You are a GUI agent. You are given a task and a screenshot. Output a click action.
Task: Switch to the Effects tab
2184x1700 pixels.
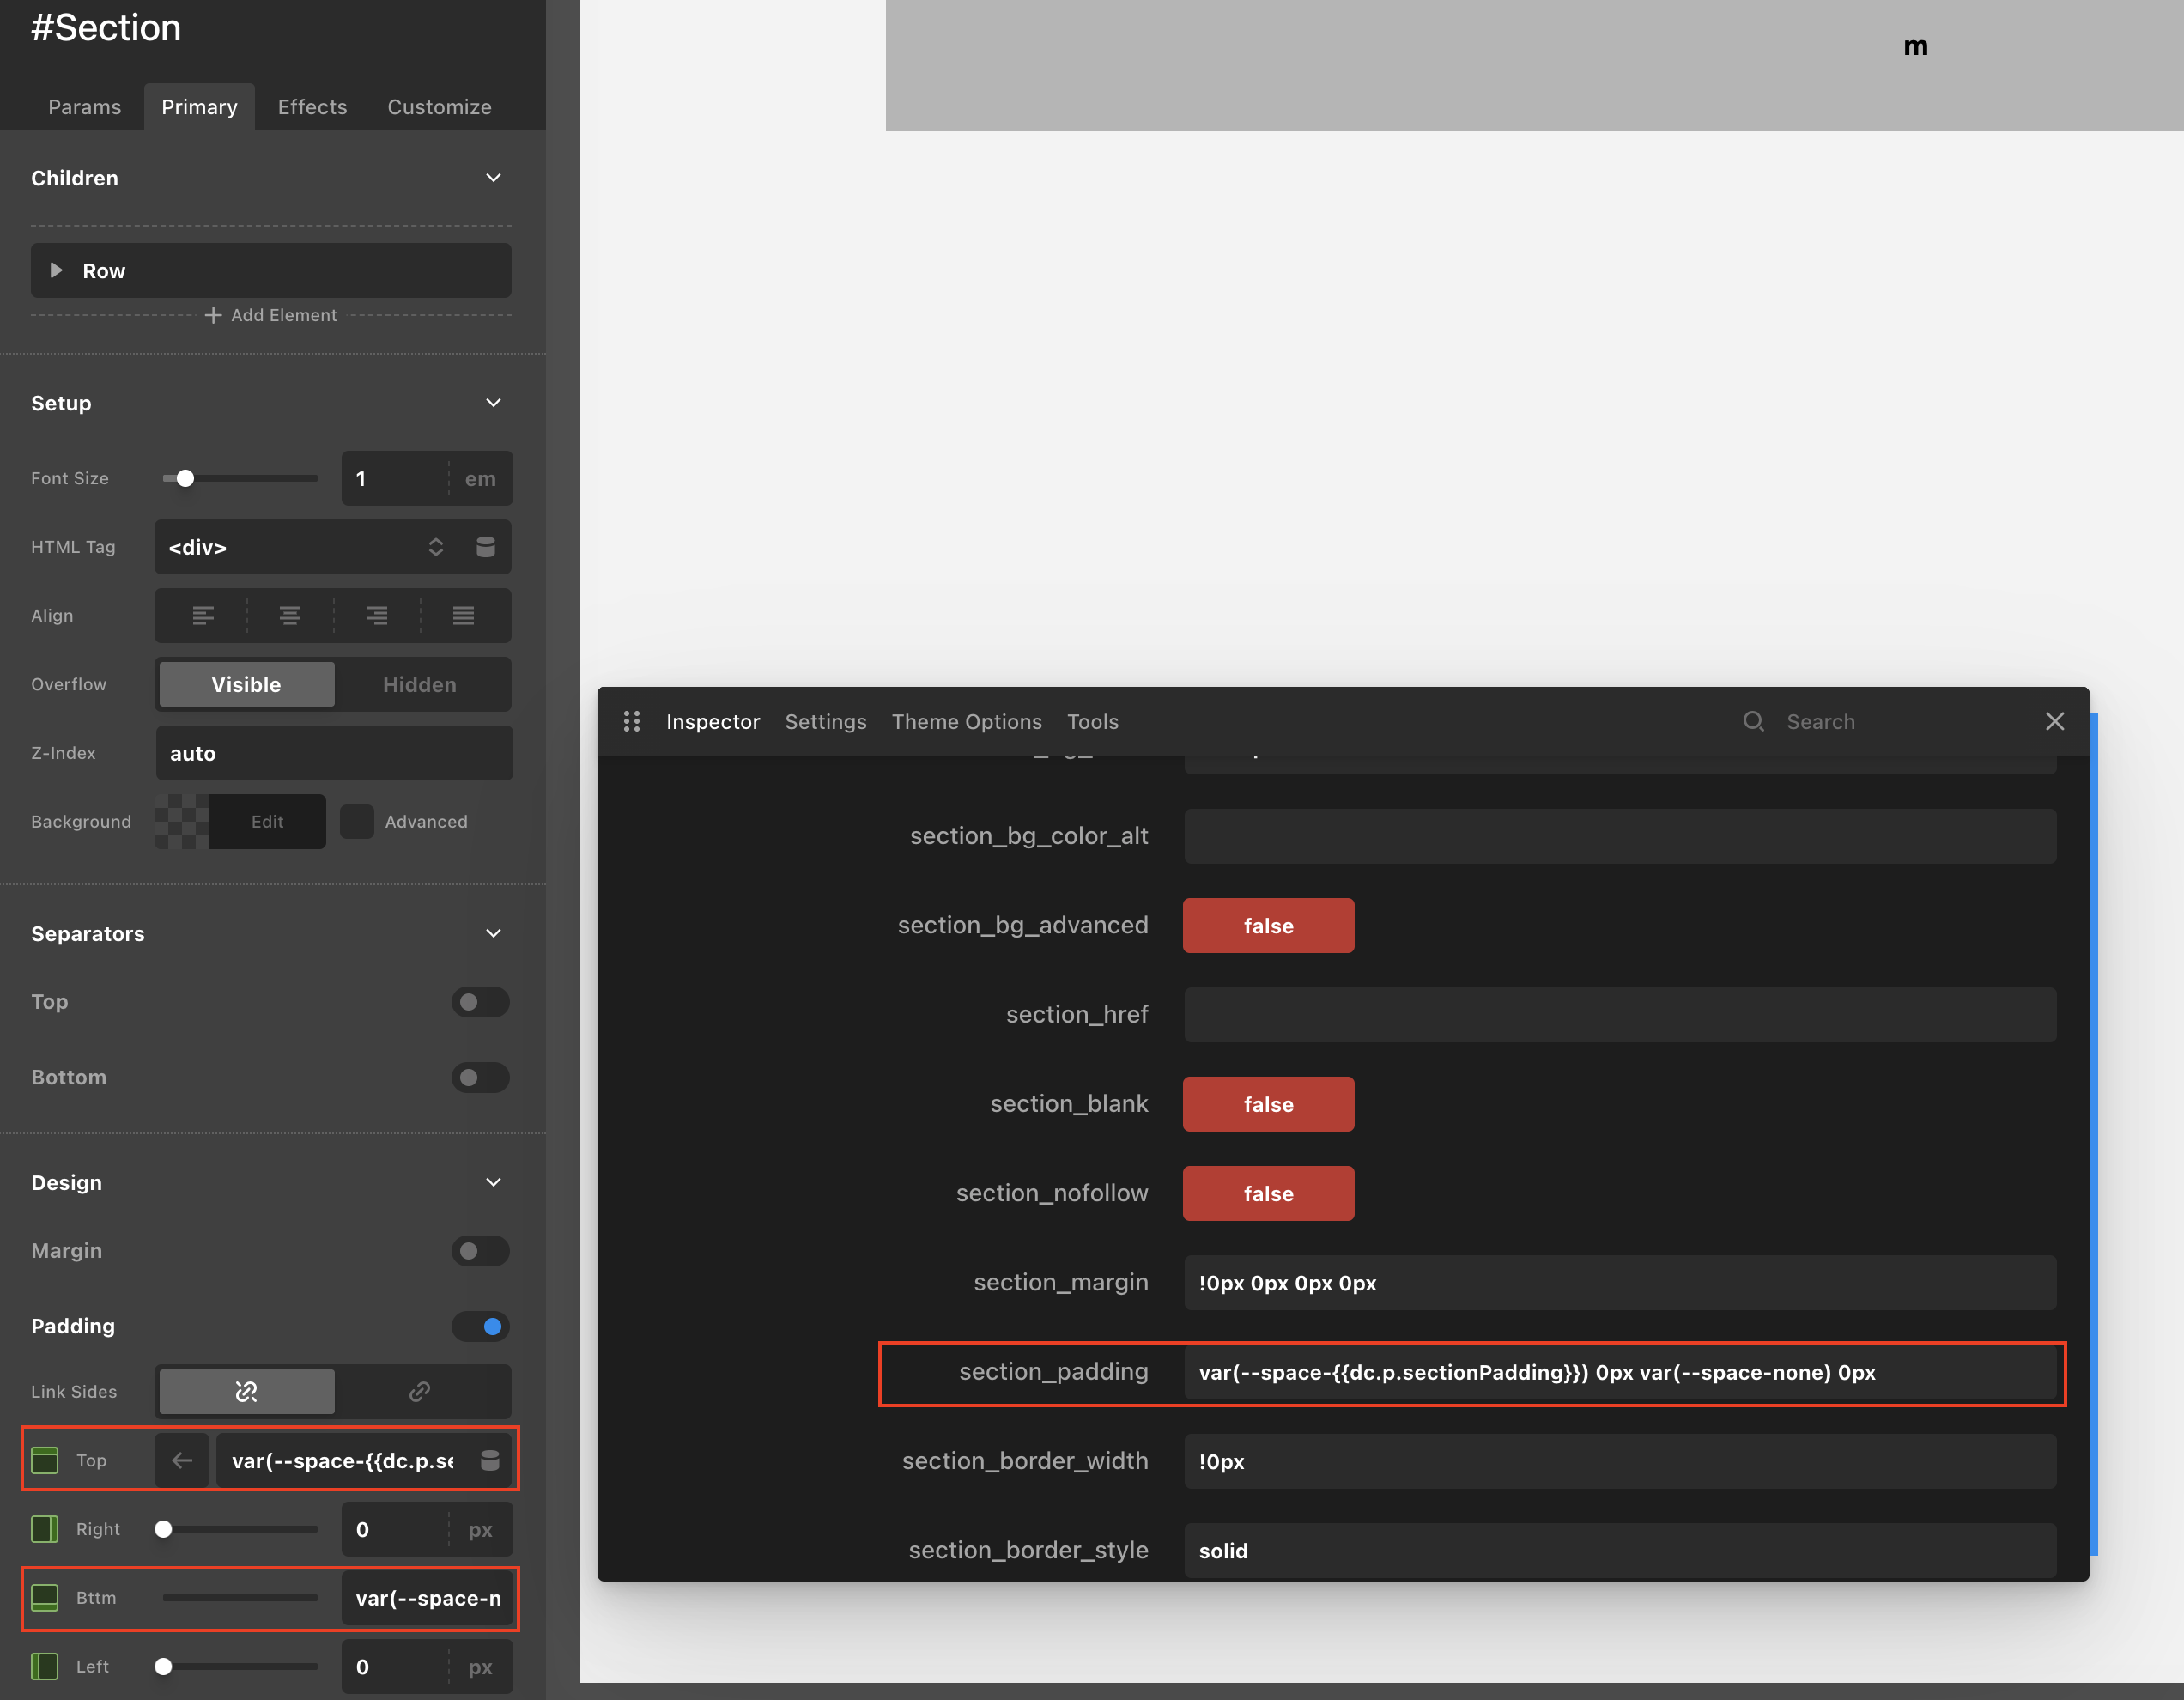pyautogui.click(x=312, y=107)
